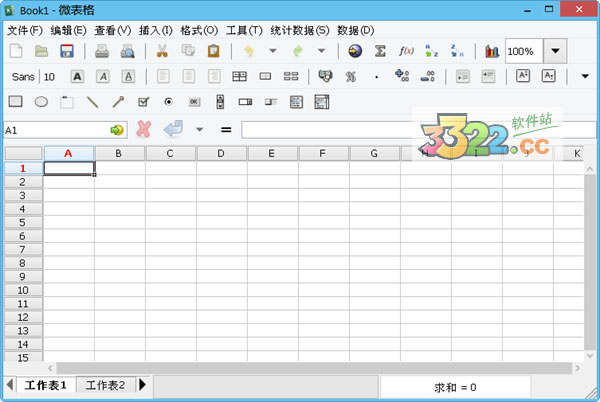The width and height of the screenshot is (600, 402).
Task: Align cell text to the left
Action: [x=163, y=76]
